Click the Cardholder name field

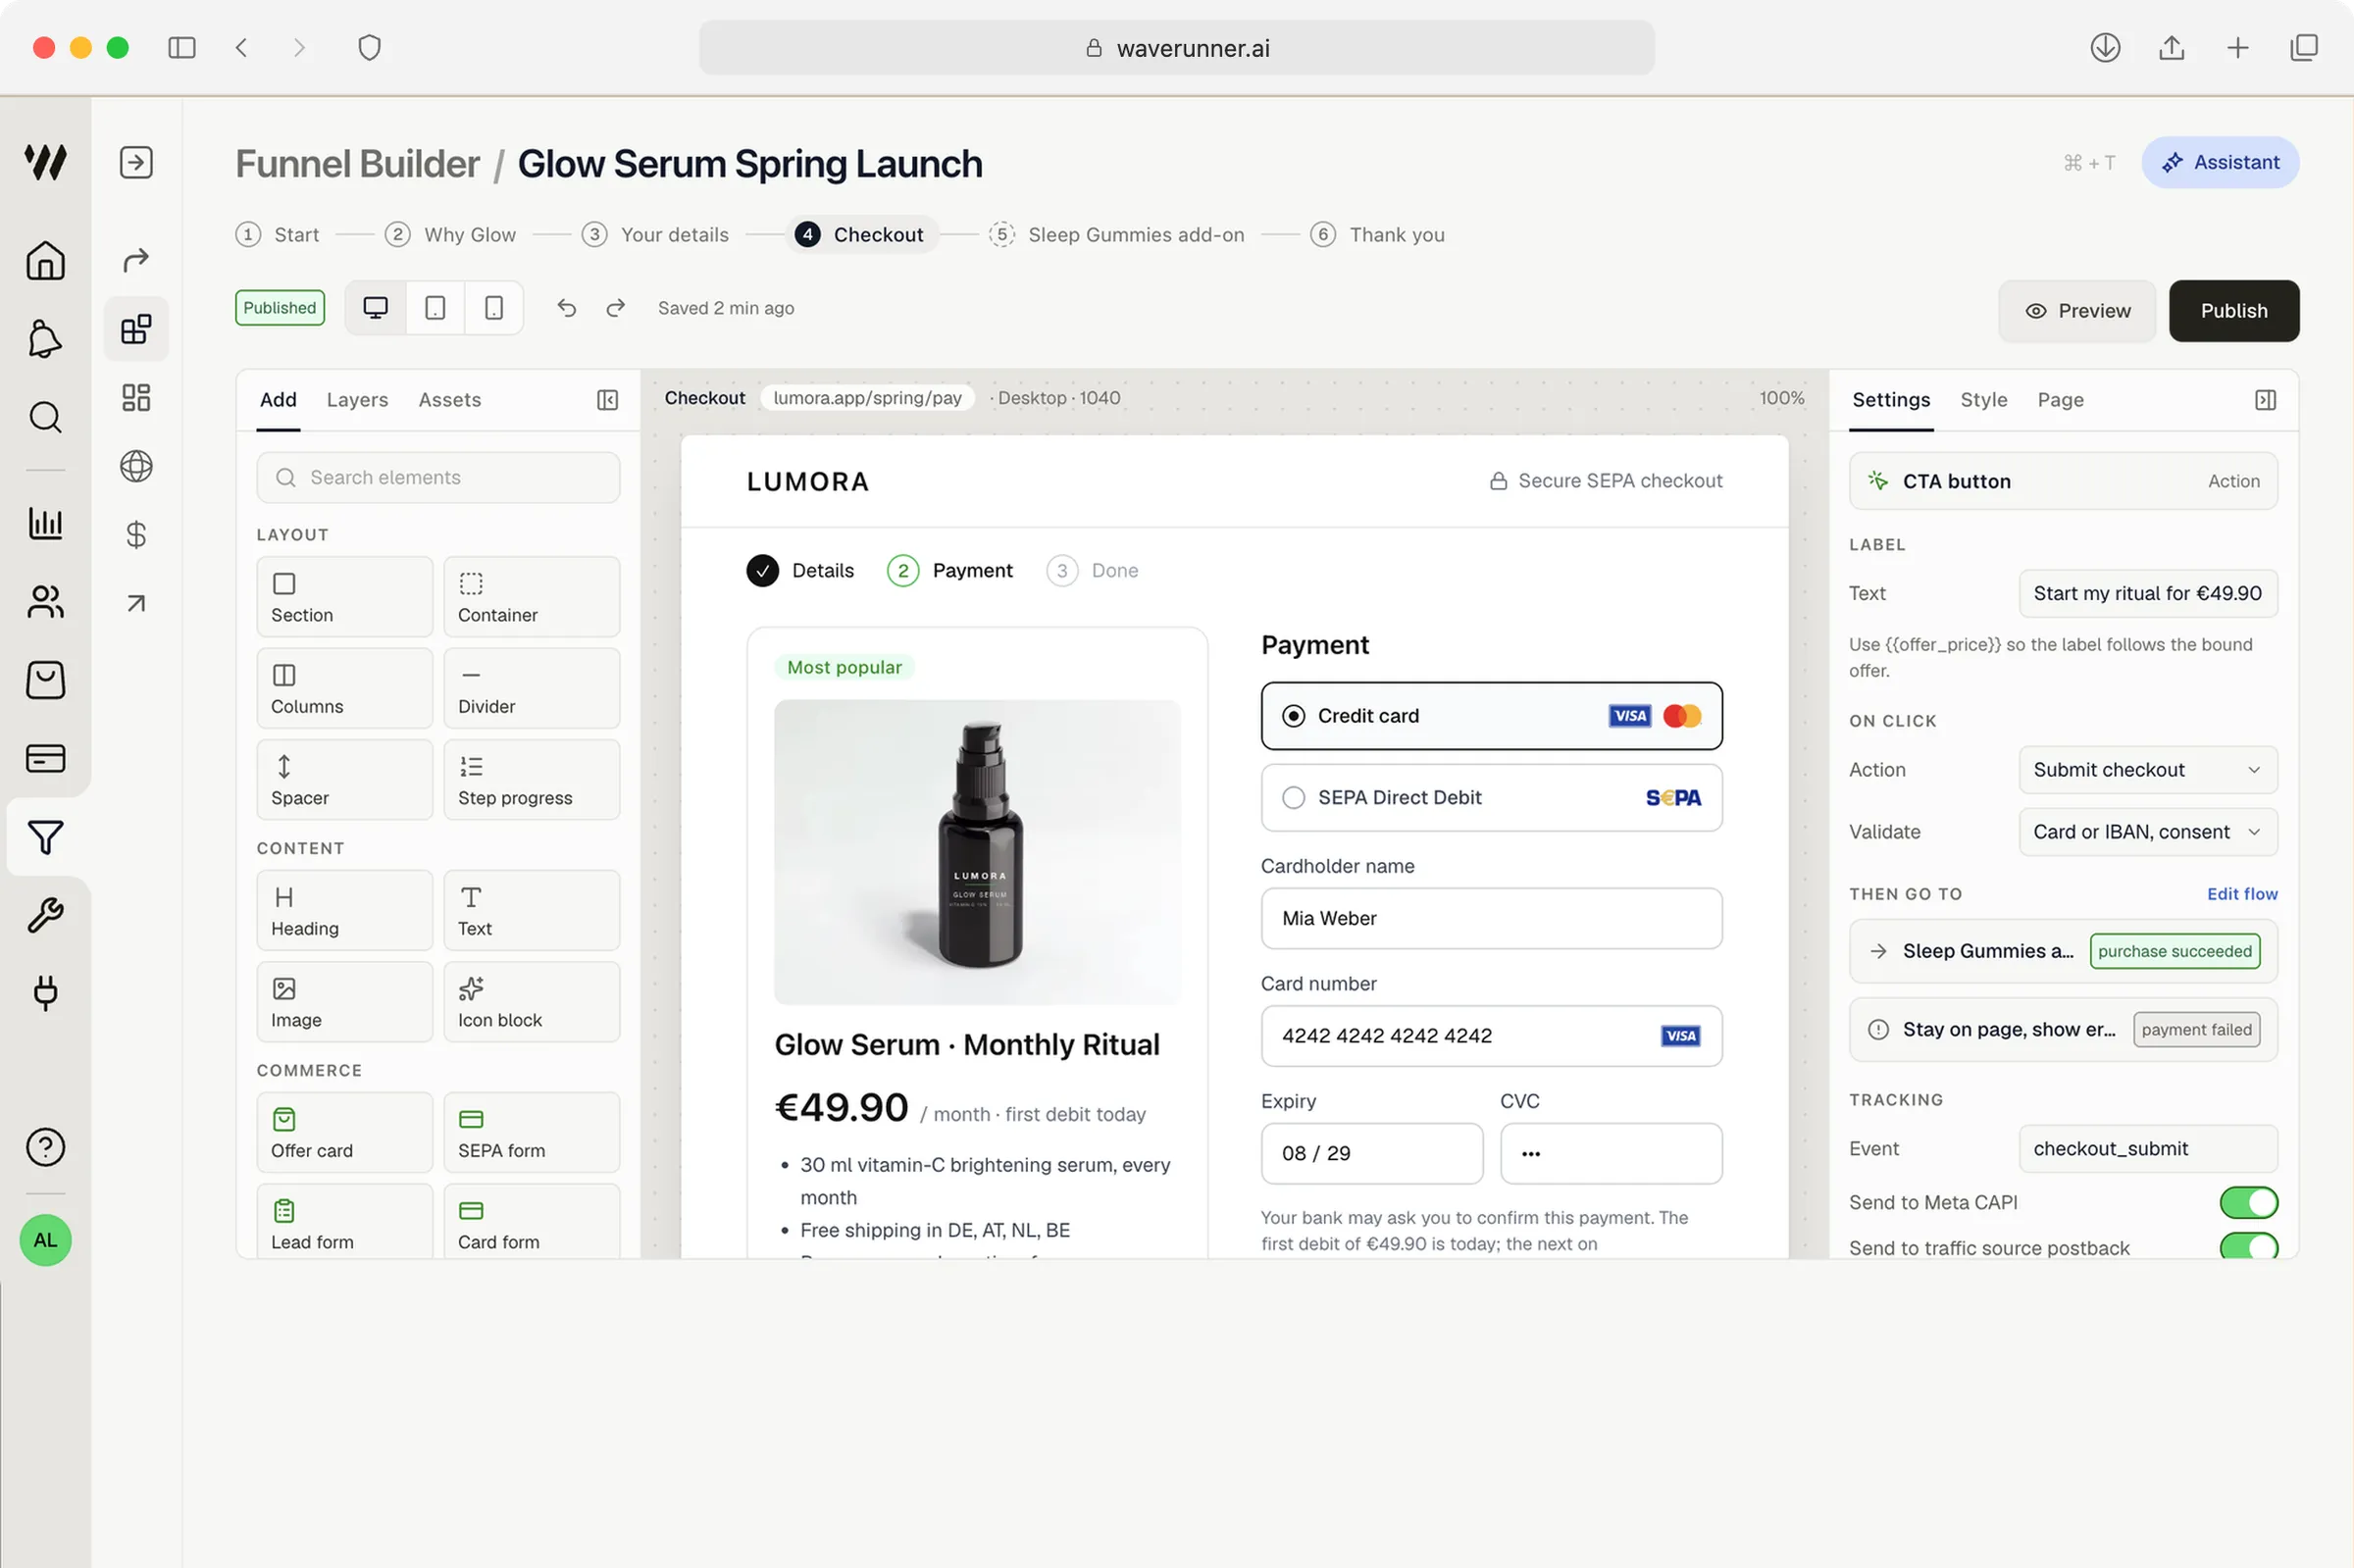click(x=1491, y=919)
